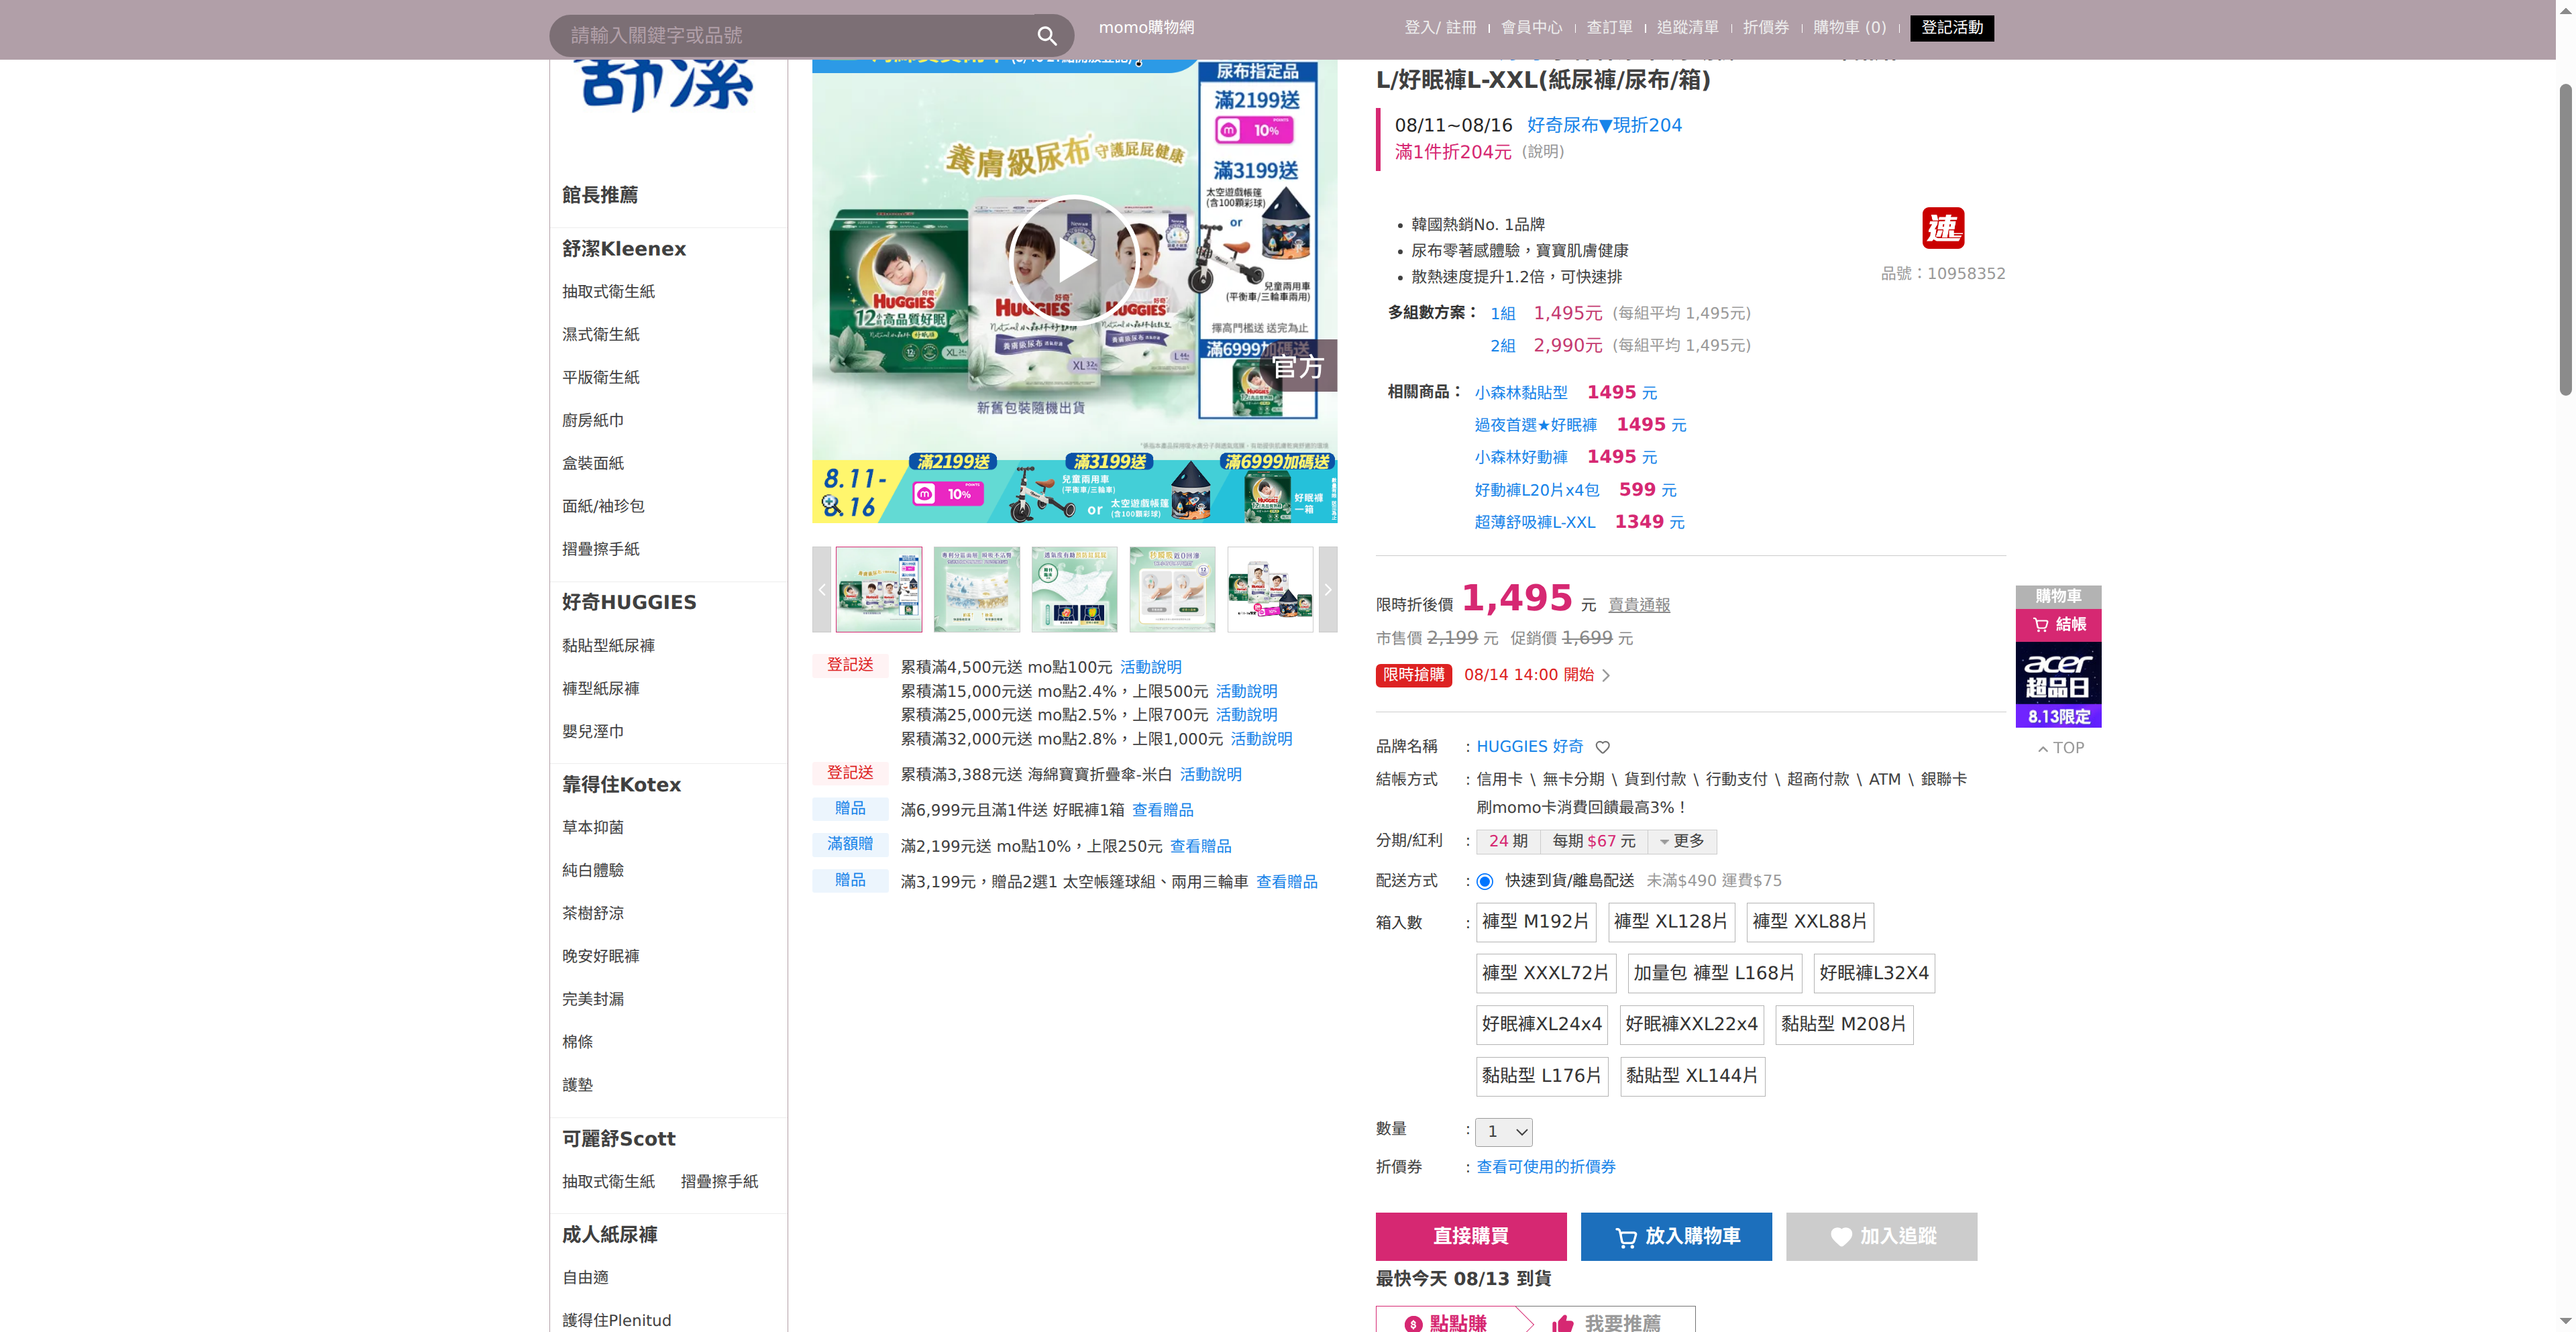Open 查看贈品 for 滿6,999元 gift
Viewport: 2576px width, 1332px height.
click(x=1162, y=810)
